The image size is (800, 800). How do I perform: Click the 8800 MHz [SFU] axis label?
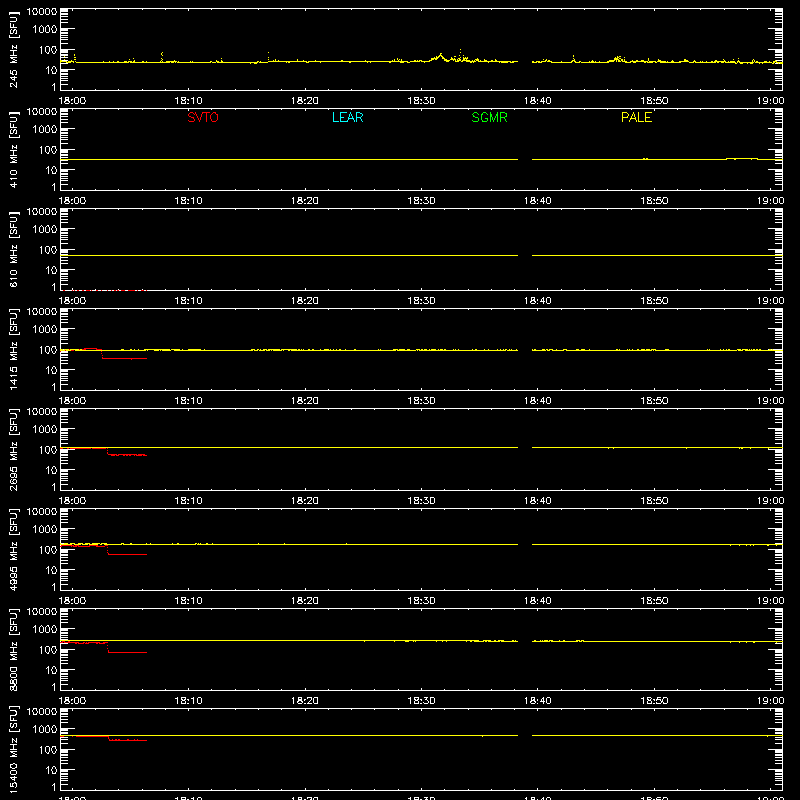(x=14, y=649)
